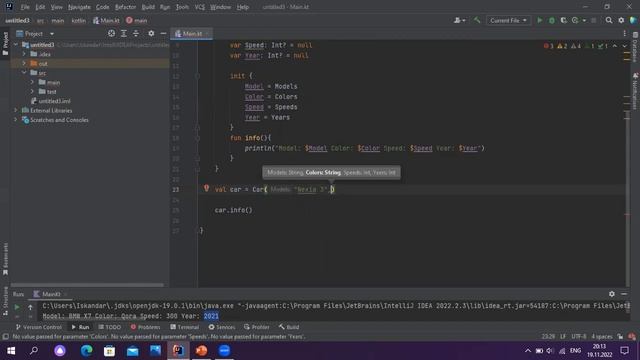Screen dimensions: 640x360
Task: Click the intention light bulb on line 23
Action: click(x=207, y=188)
